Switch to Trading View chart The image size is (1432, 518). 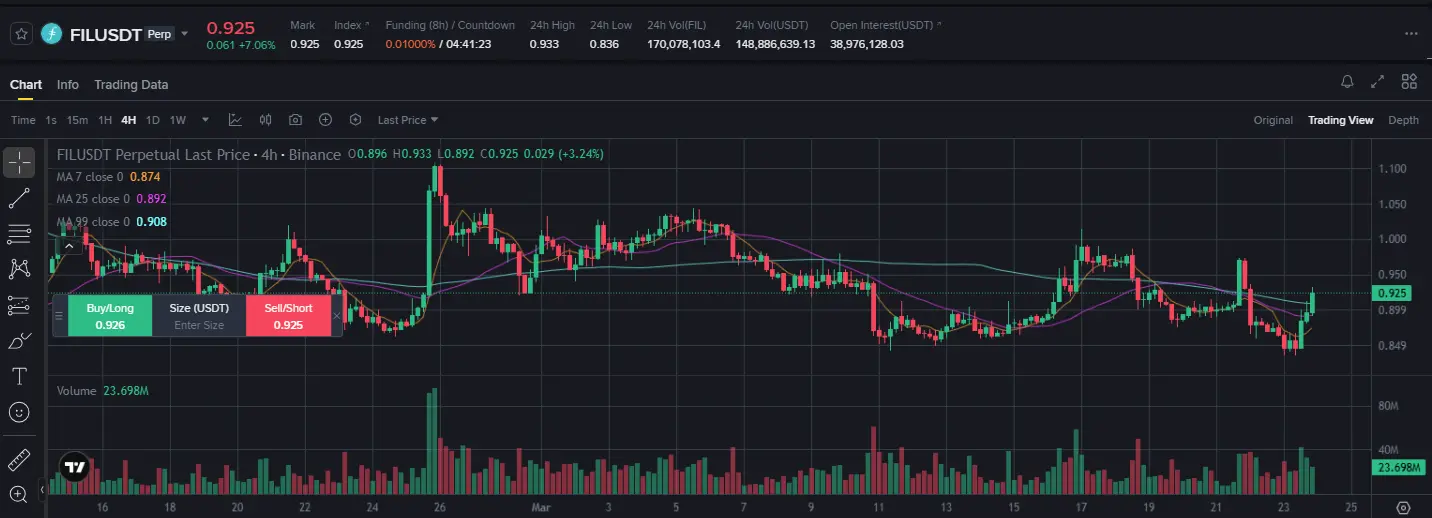click(1341, 120)
